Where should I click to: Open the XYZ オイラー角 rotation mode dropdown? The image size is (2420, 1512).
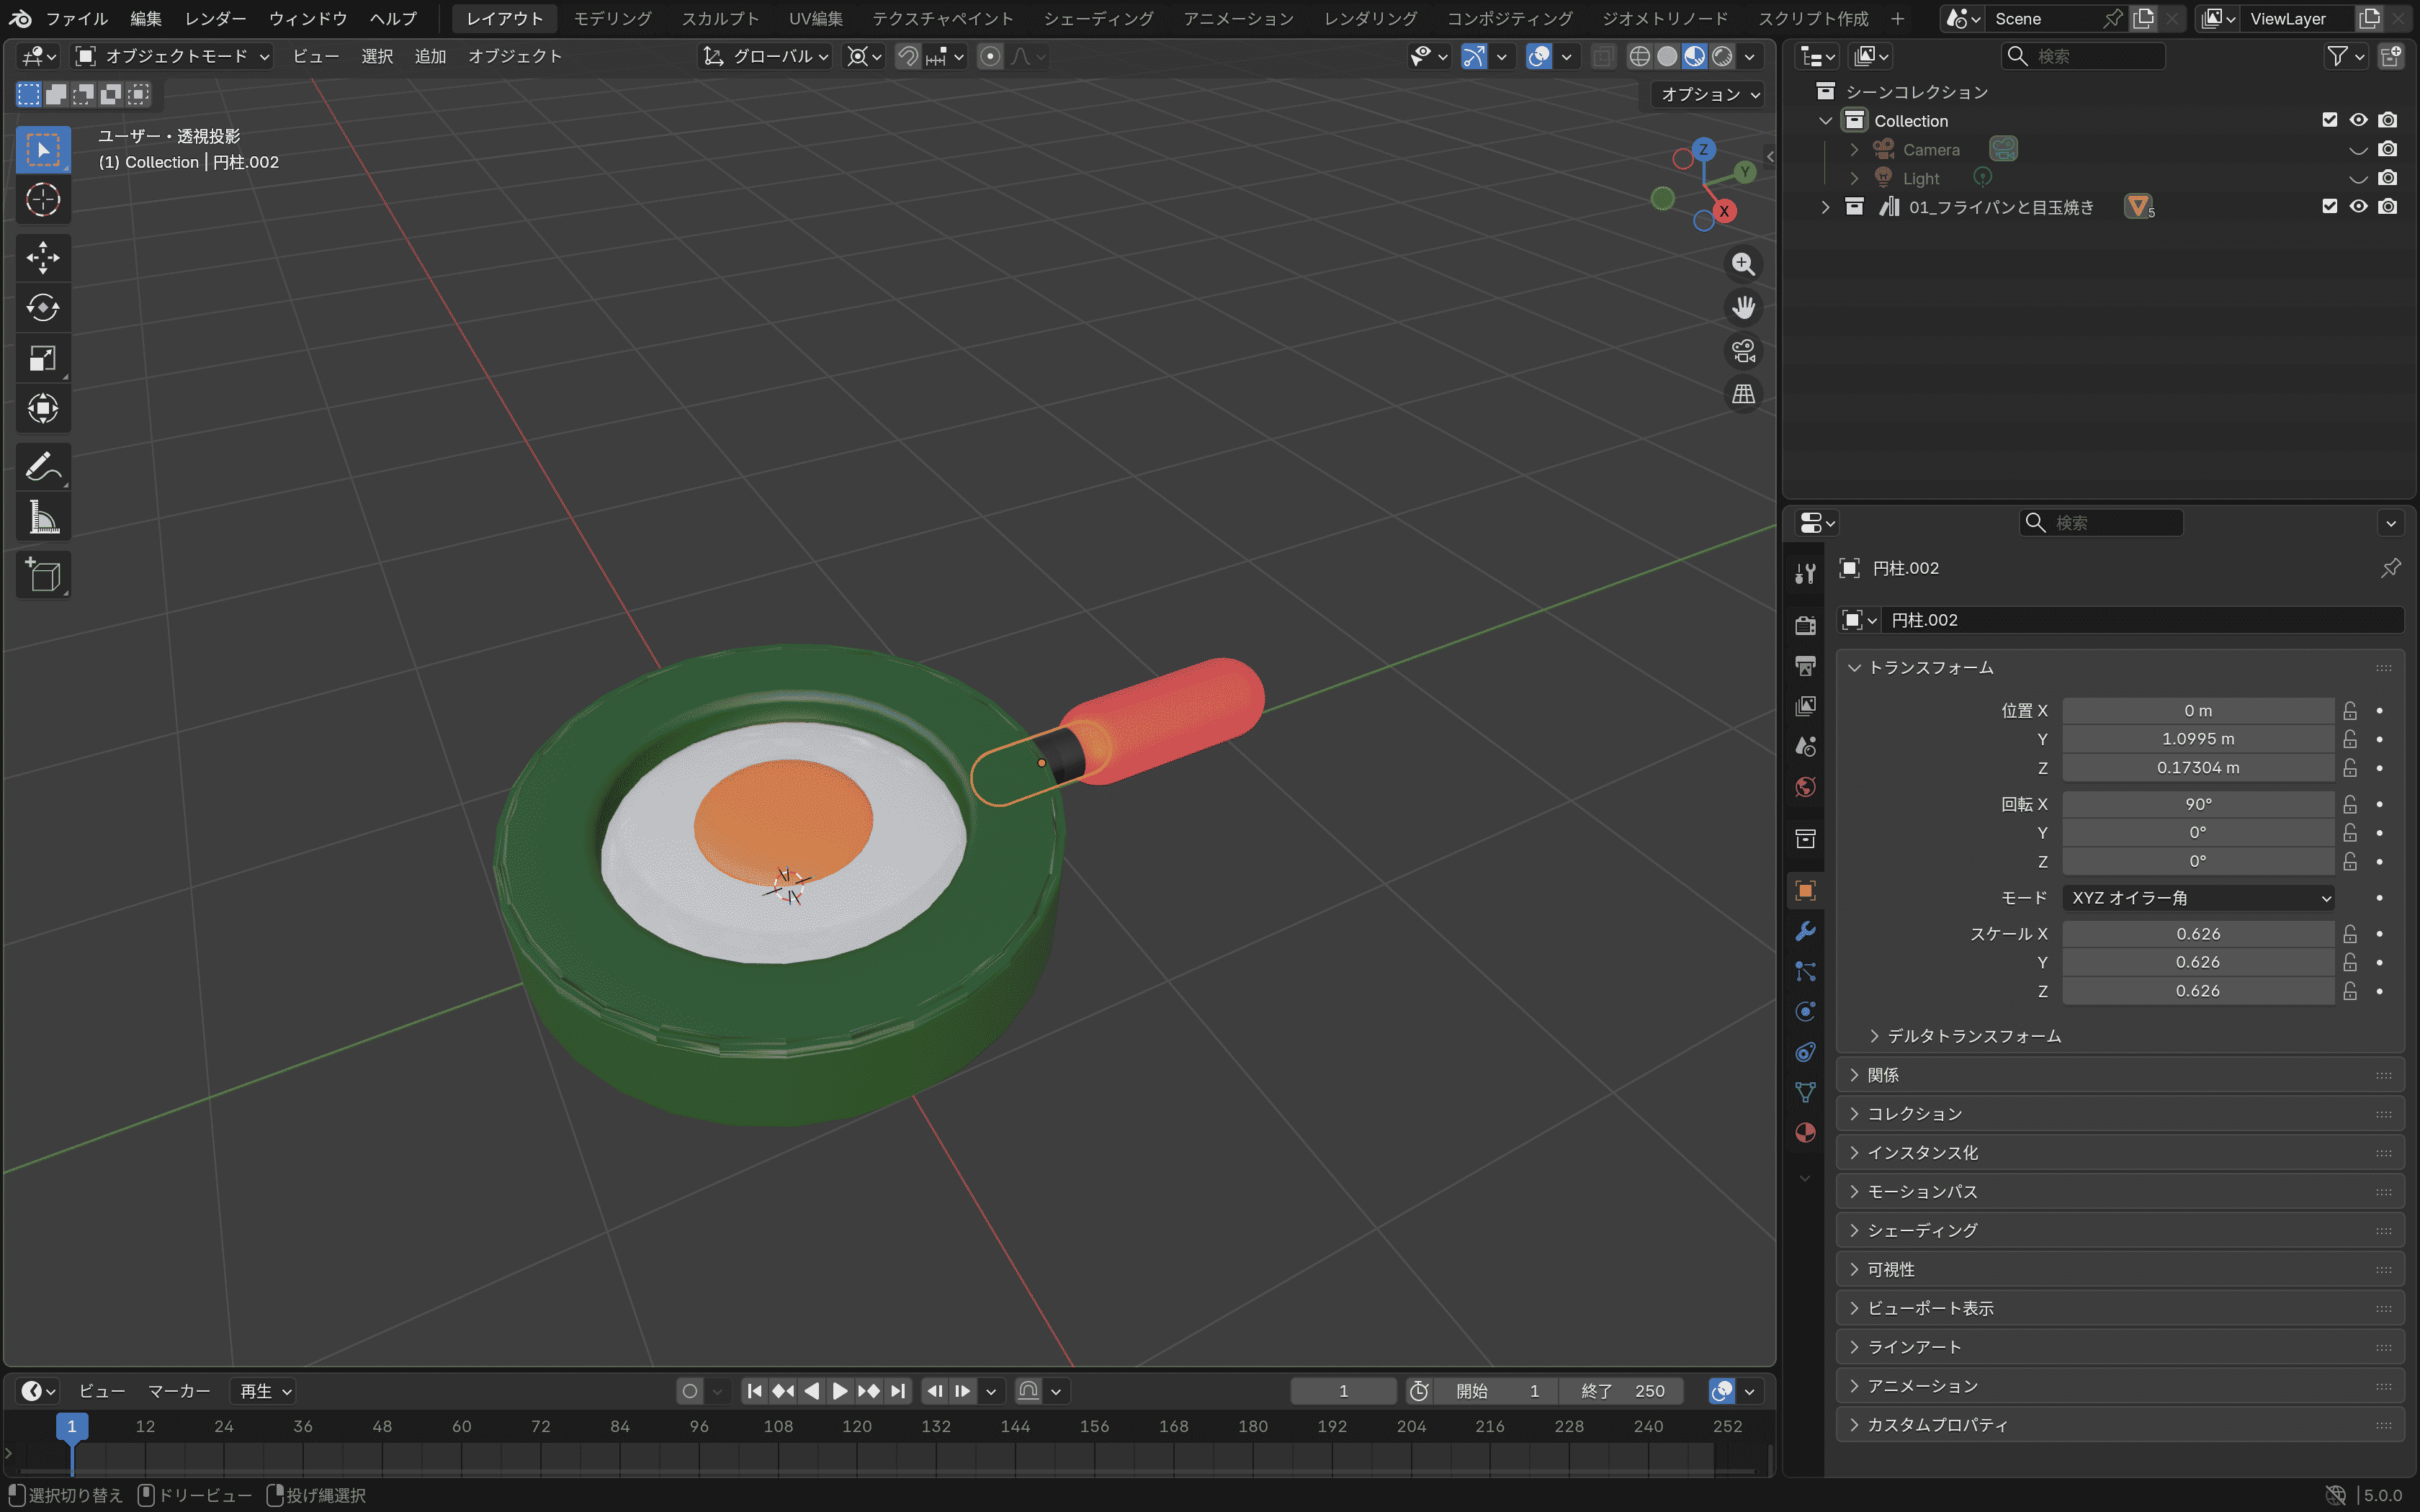click(2198, 898)
